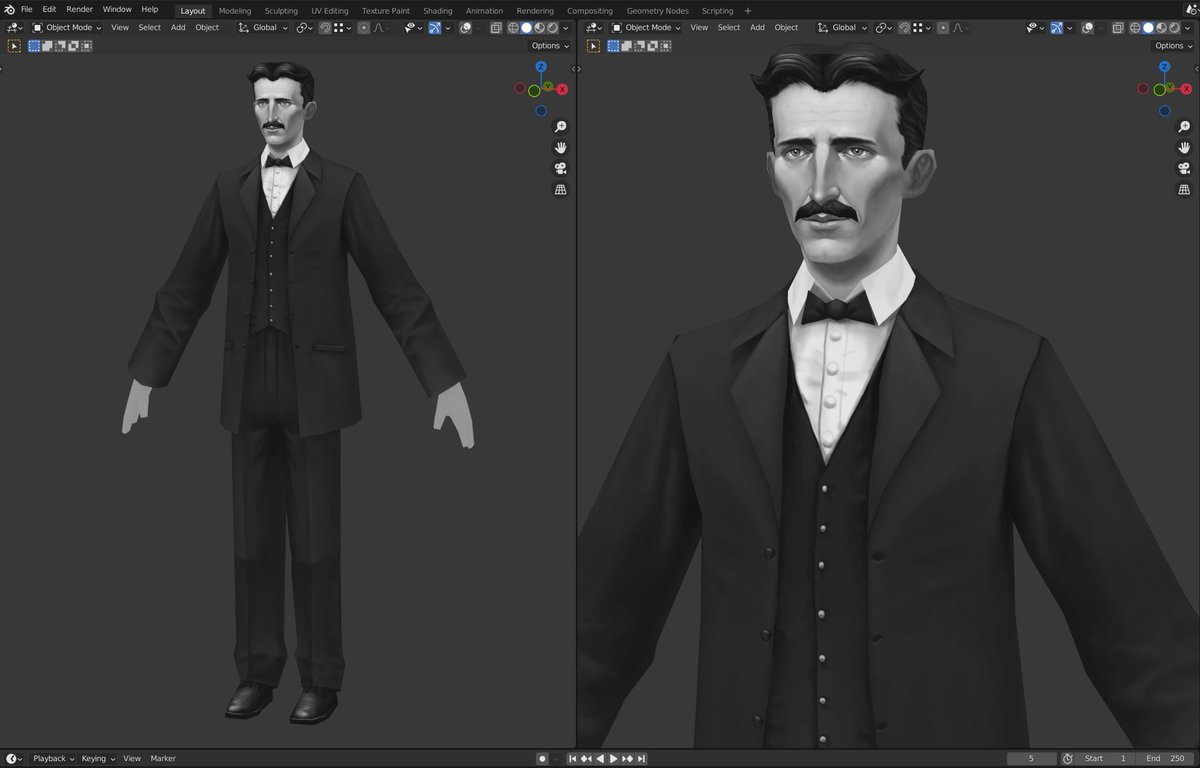Open Object Mode dropdown in left viewport
The height and width of the screenshot is (768, 1200).
pyautogui.click(x=68, y=27)
